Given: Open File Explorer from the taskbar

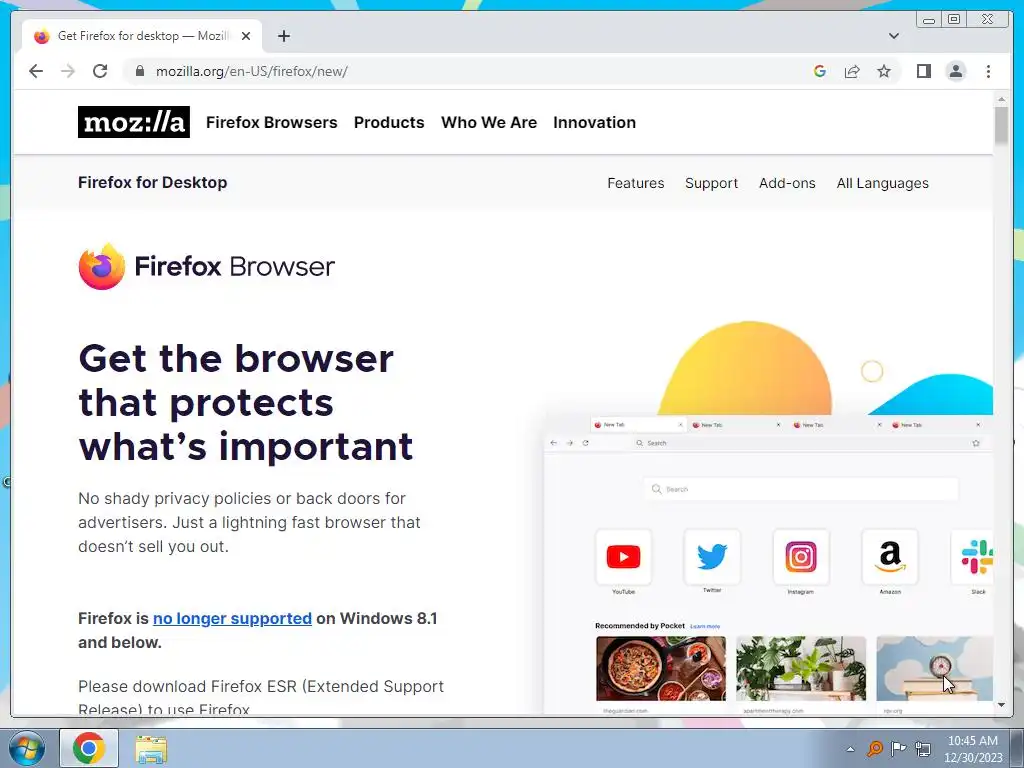Looking at the screenshot, I should (x=151, y=749).
